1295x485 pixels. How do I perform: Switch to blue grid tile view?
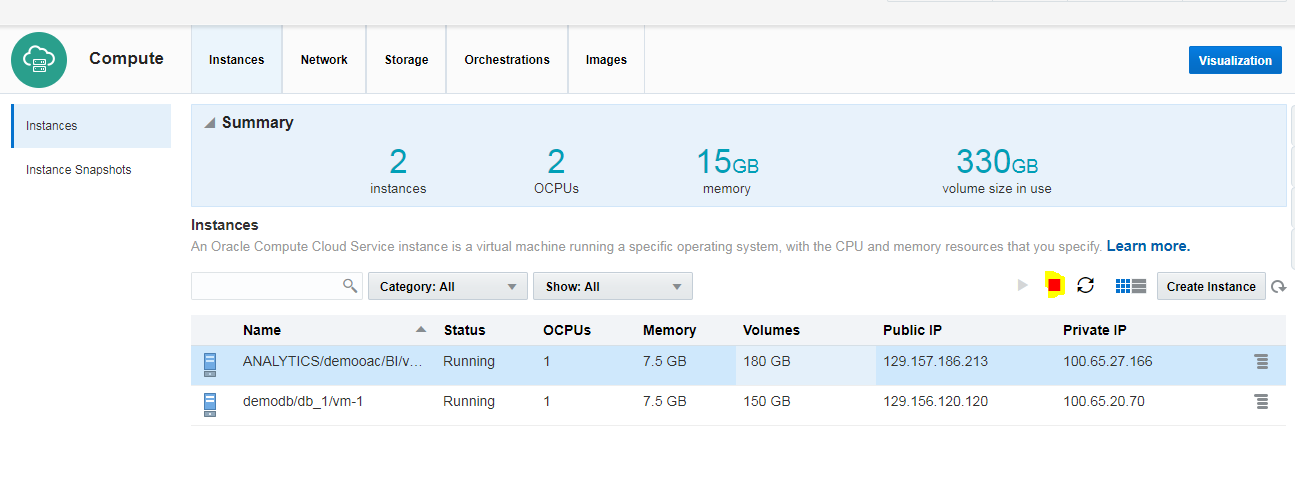click(1122, 286)
